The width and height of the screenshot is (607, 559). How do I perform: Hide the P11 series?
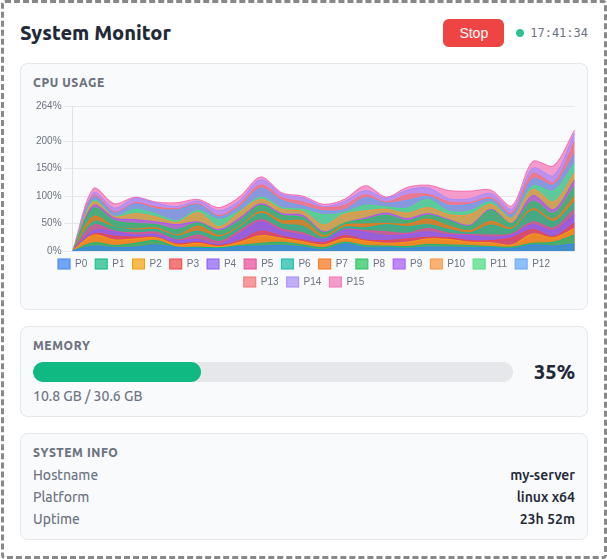(x=490, y=263)
